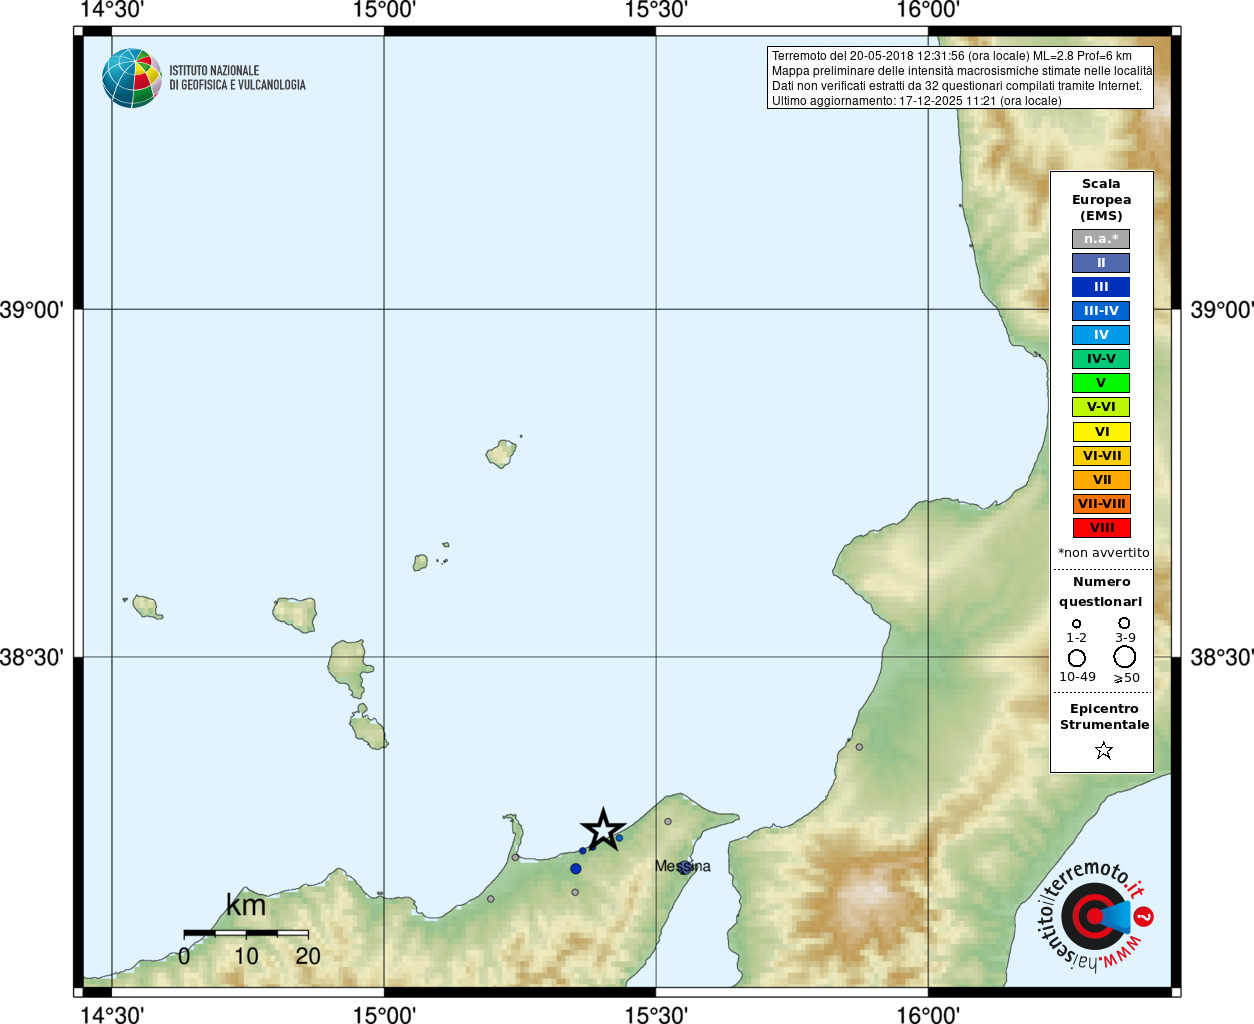Click the Messina city label
Image resolution: width=1254 pixels, height=1024 pixels.
[683, 866]
